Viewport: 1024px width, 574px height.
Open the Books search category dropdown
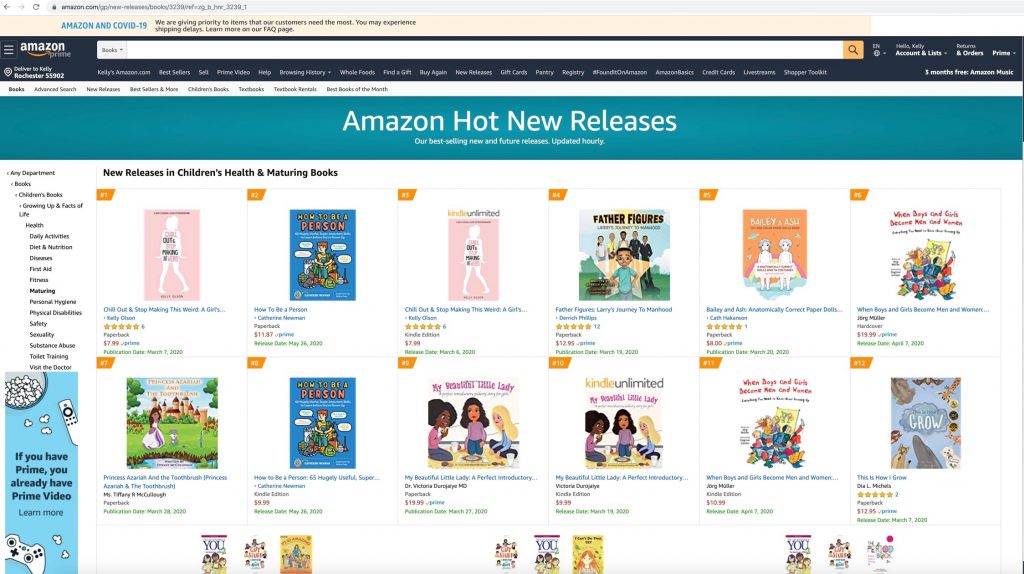(x=112, y=50)
